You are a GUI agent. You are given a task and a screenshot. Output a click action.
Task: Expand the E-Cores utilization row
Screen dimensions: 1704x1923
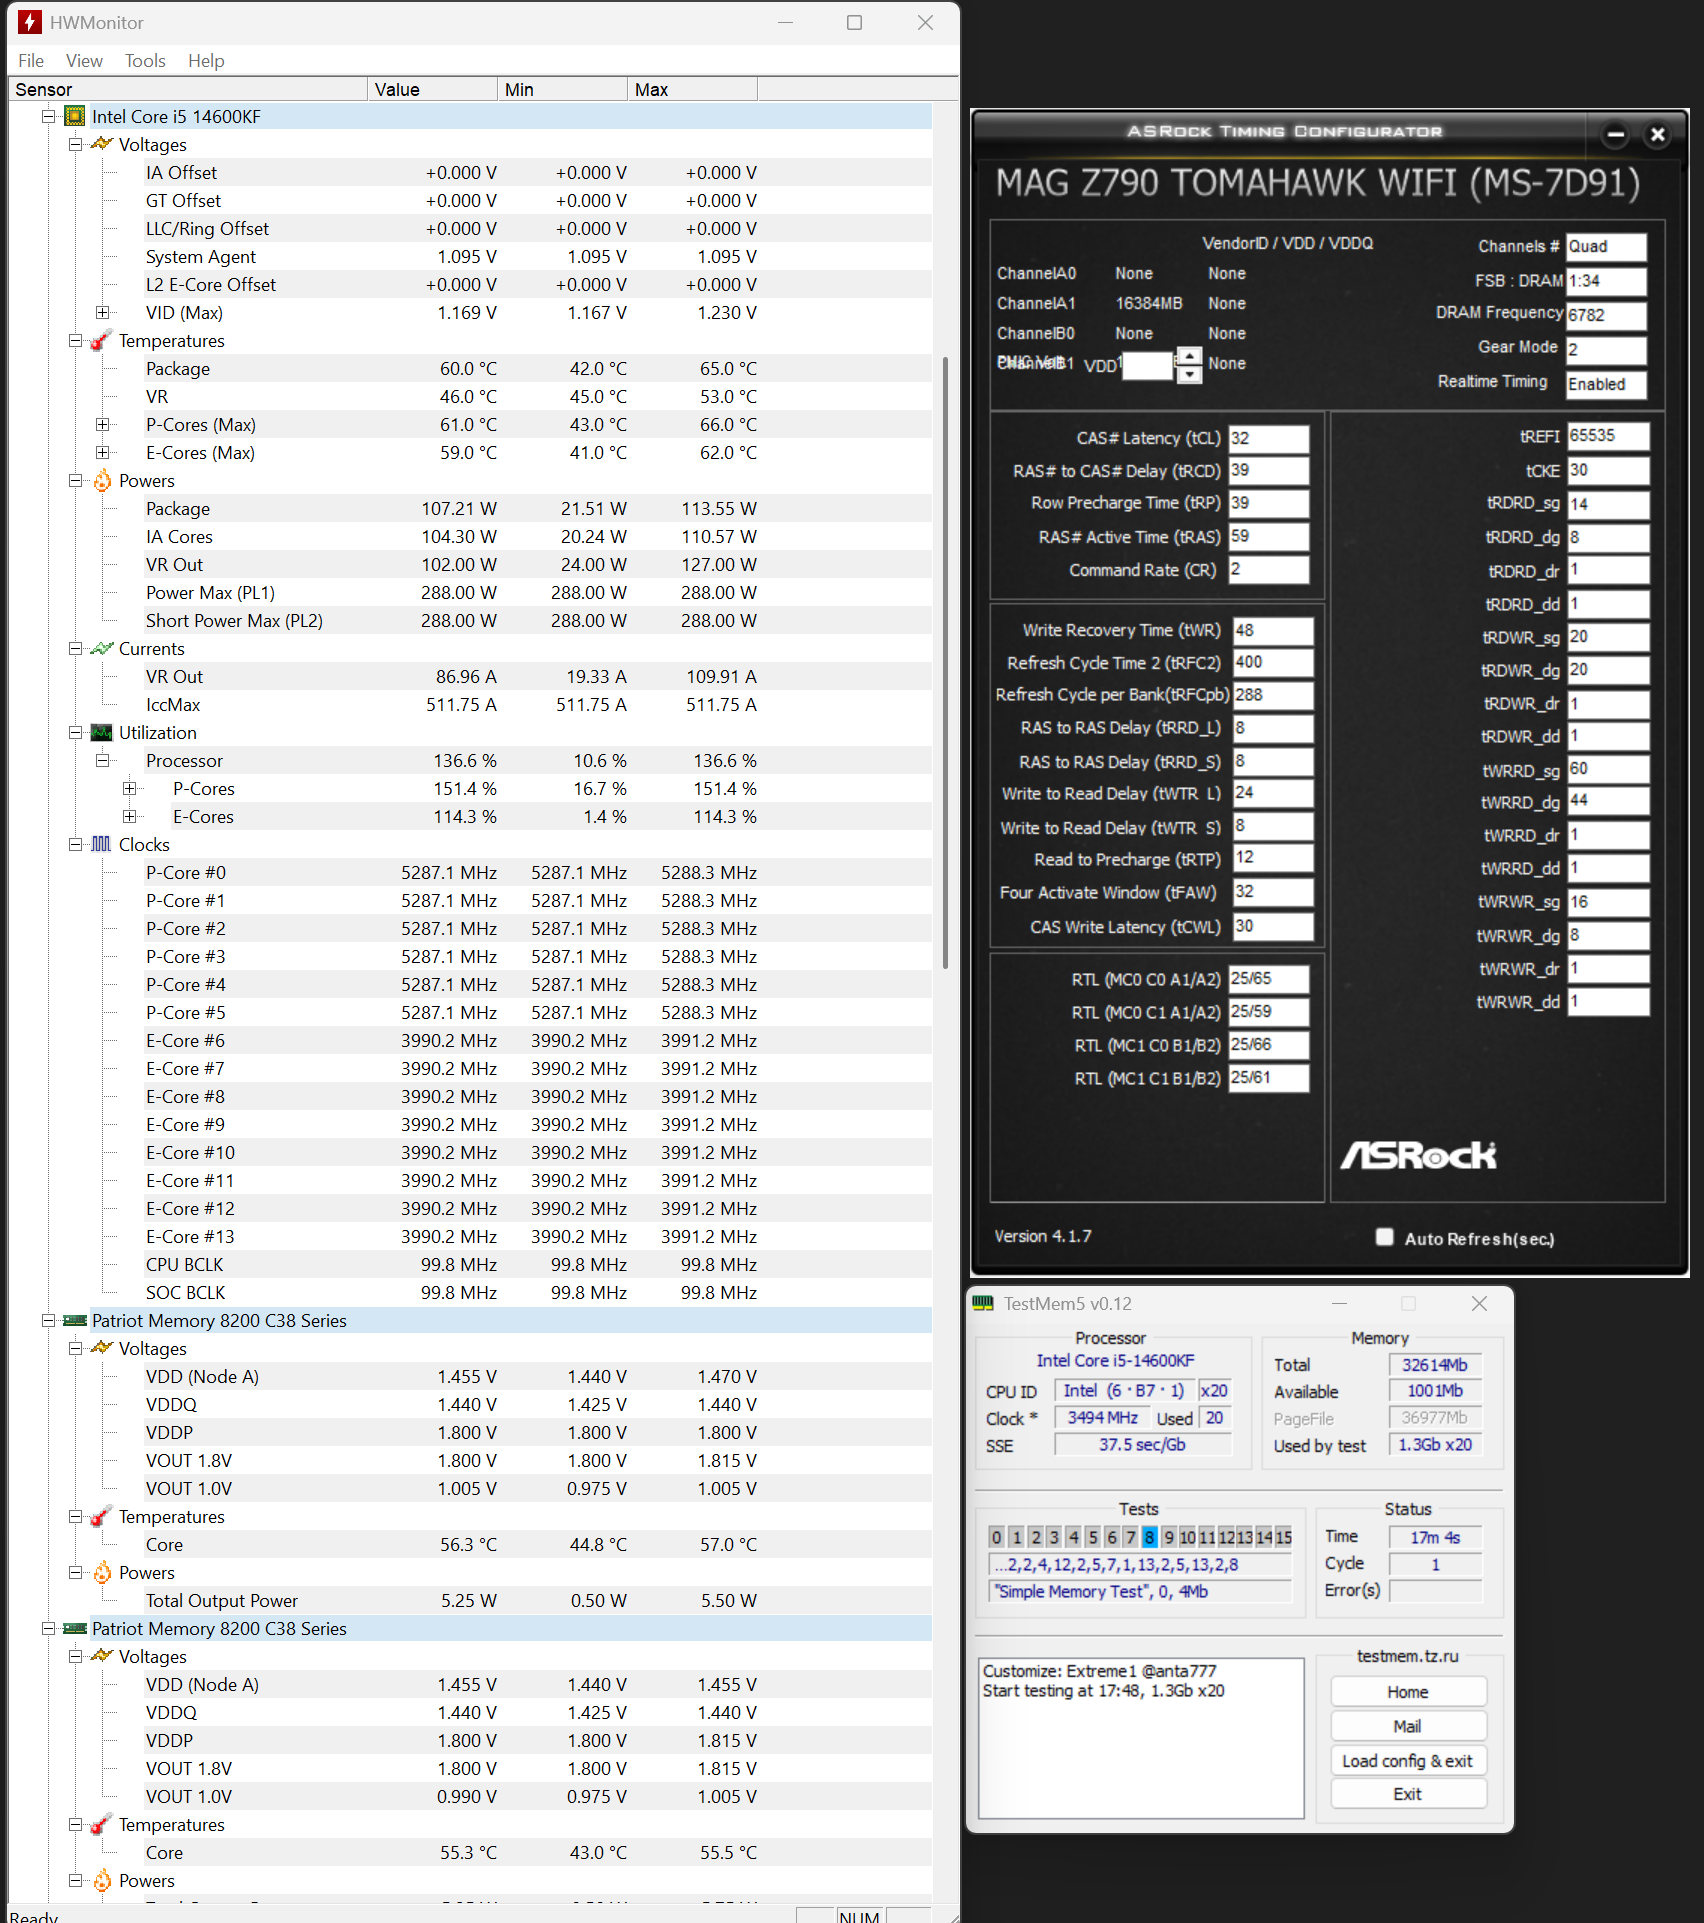click(x=129, y=817)
